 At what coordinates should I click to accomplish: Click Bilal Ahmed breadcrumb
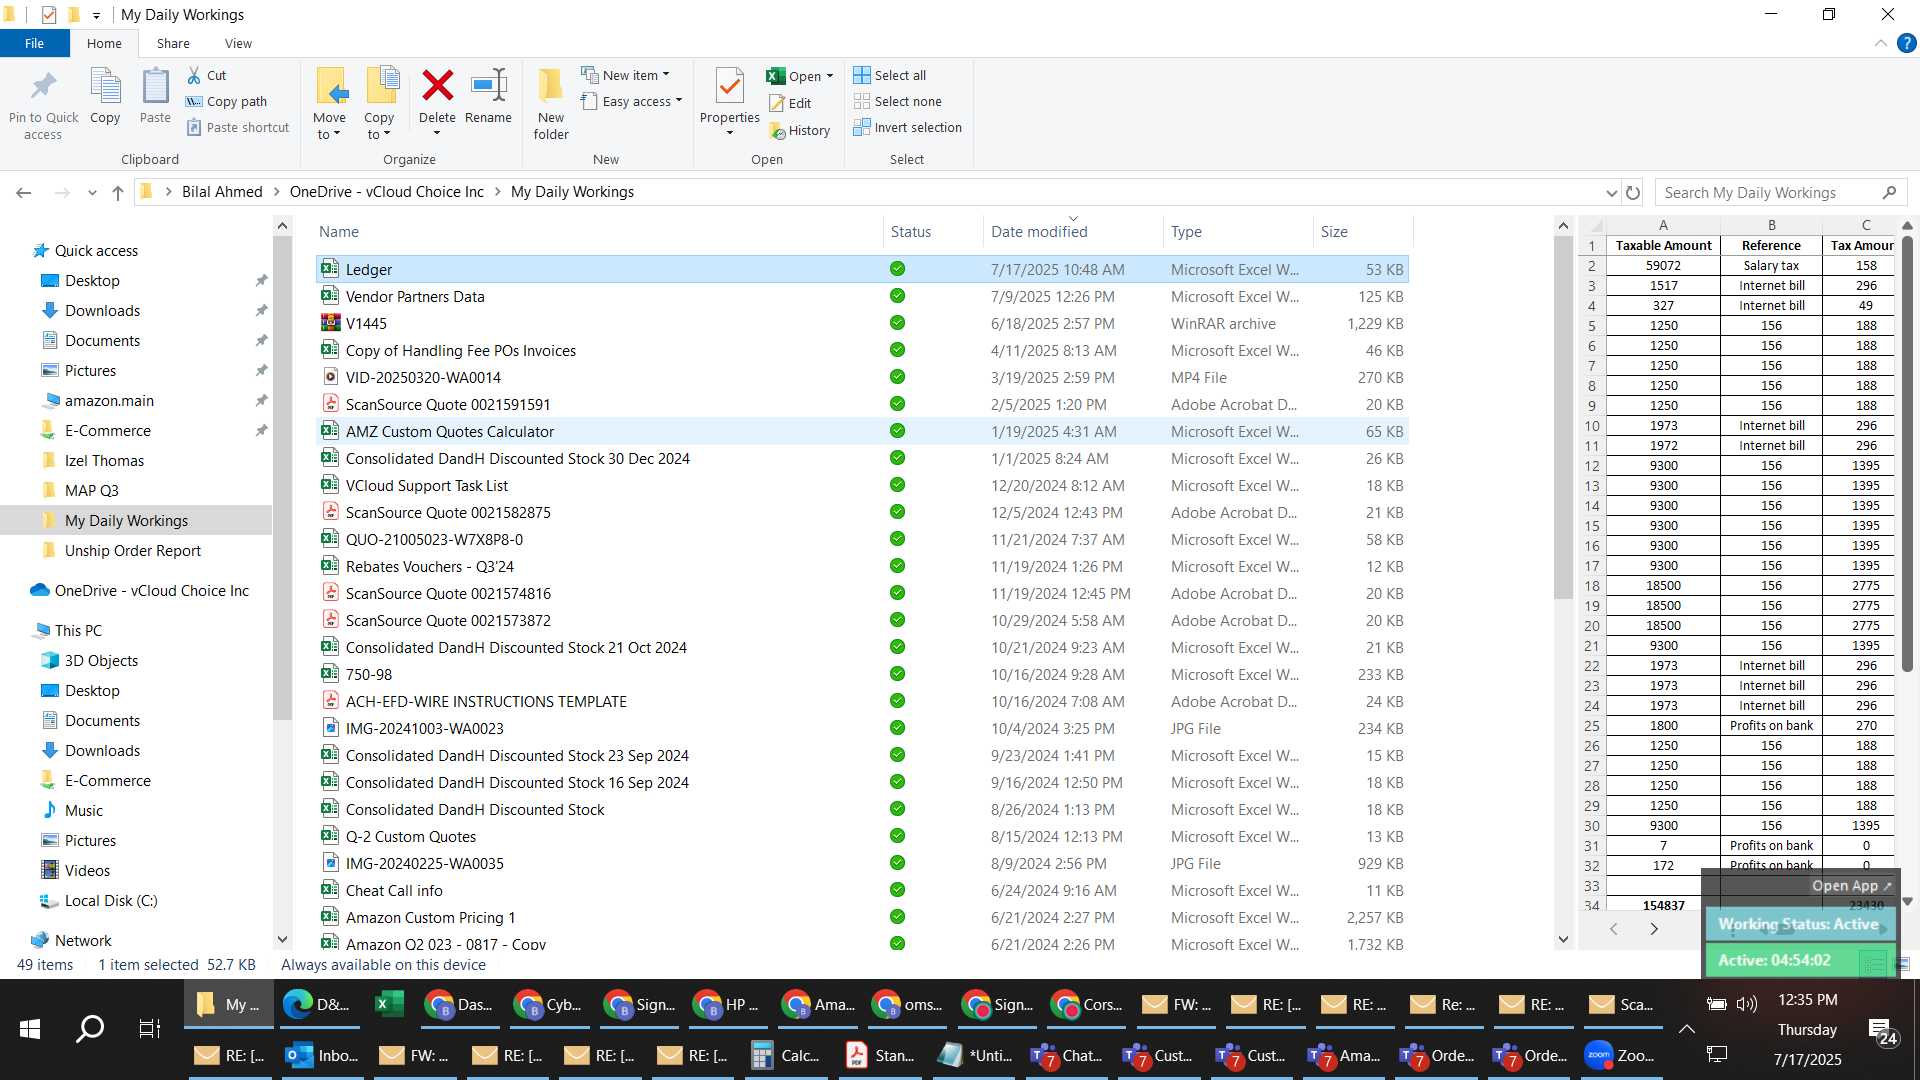[222, 192]
